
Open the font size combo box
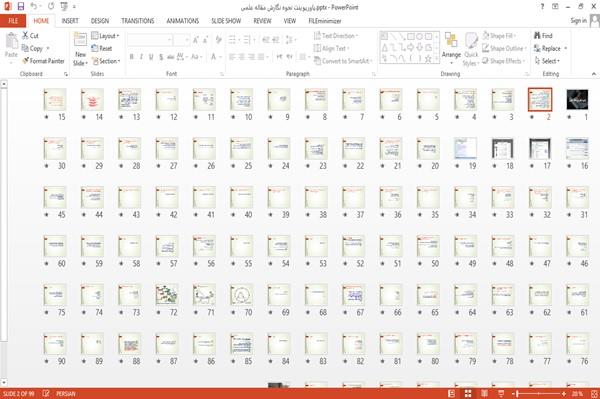(182, 40)
